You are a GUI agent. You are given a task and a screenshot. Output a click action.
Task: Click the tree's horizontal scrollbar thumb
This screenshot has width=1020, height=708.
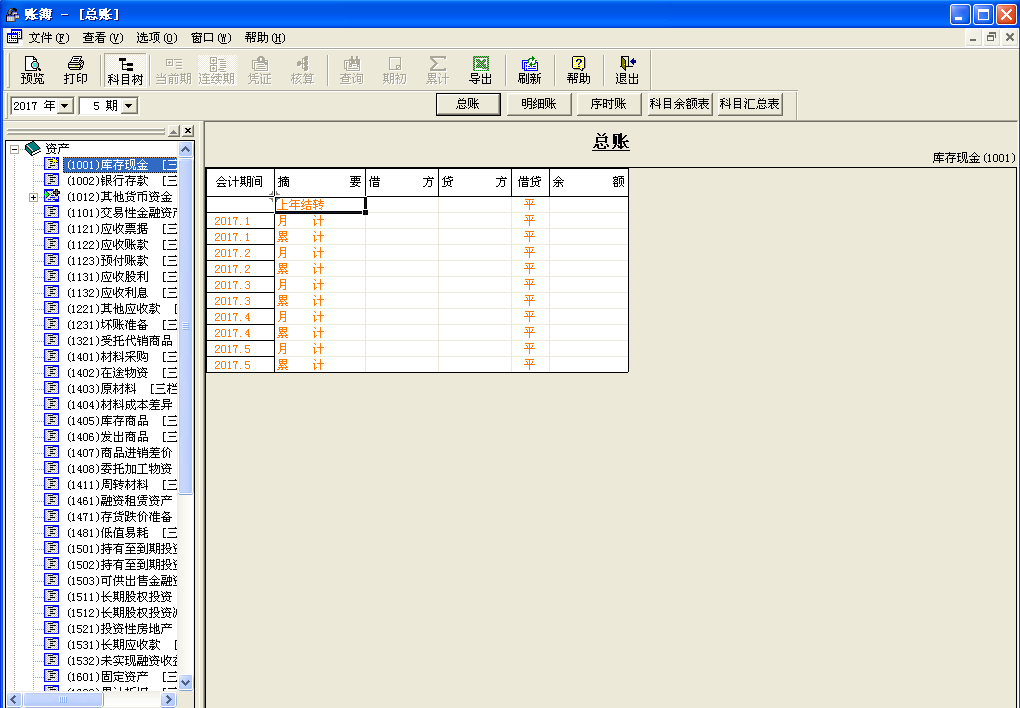pyautogui.click(x=63, y=700)
